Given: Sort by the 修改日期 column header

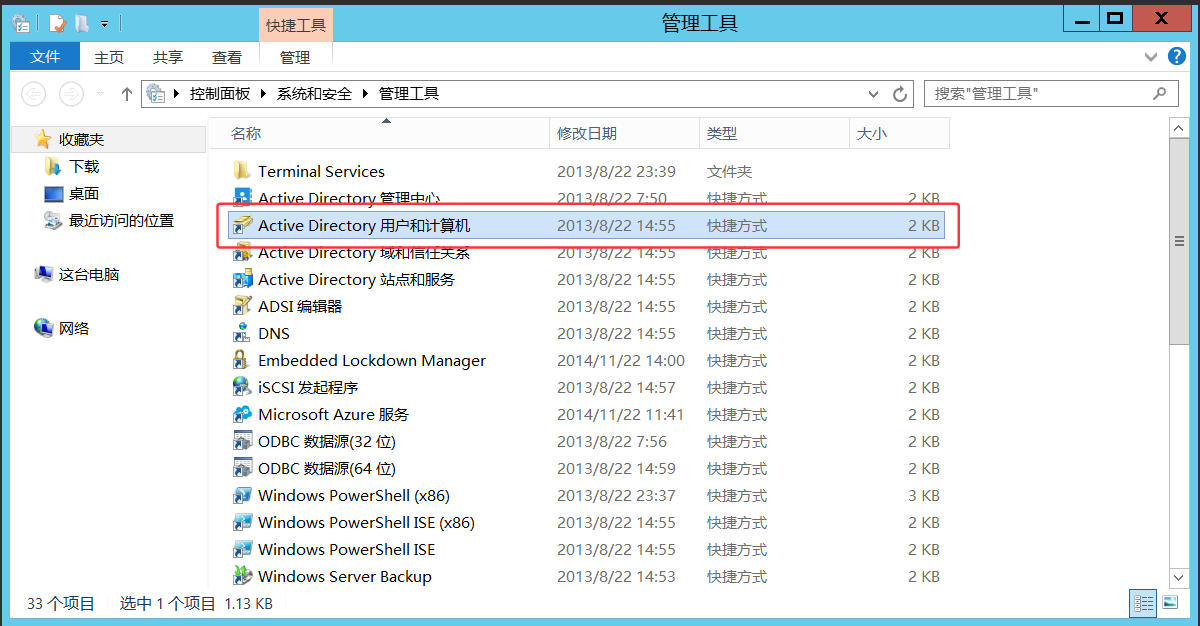Looking at the screenshot, I should (x=625, y=133).
